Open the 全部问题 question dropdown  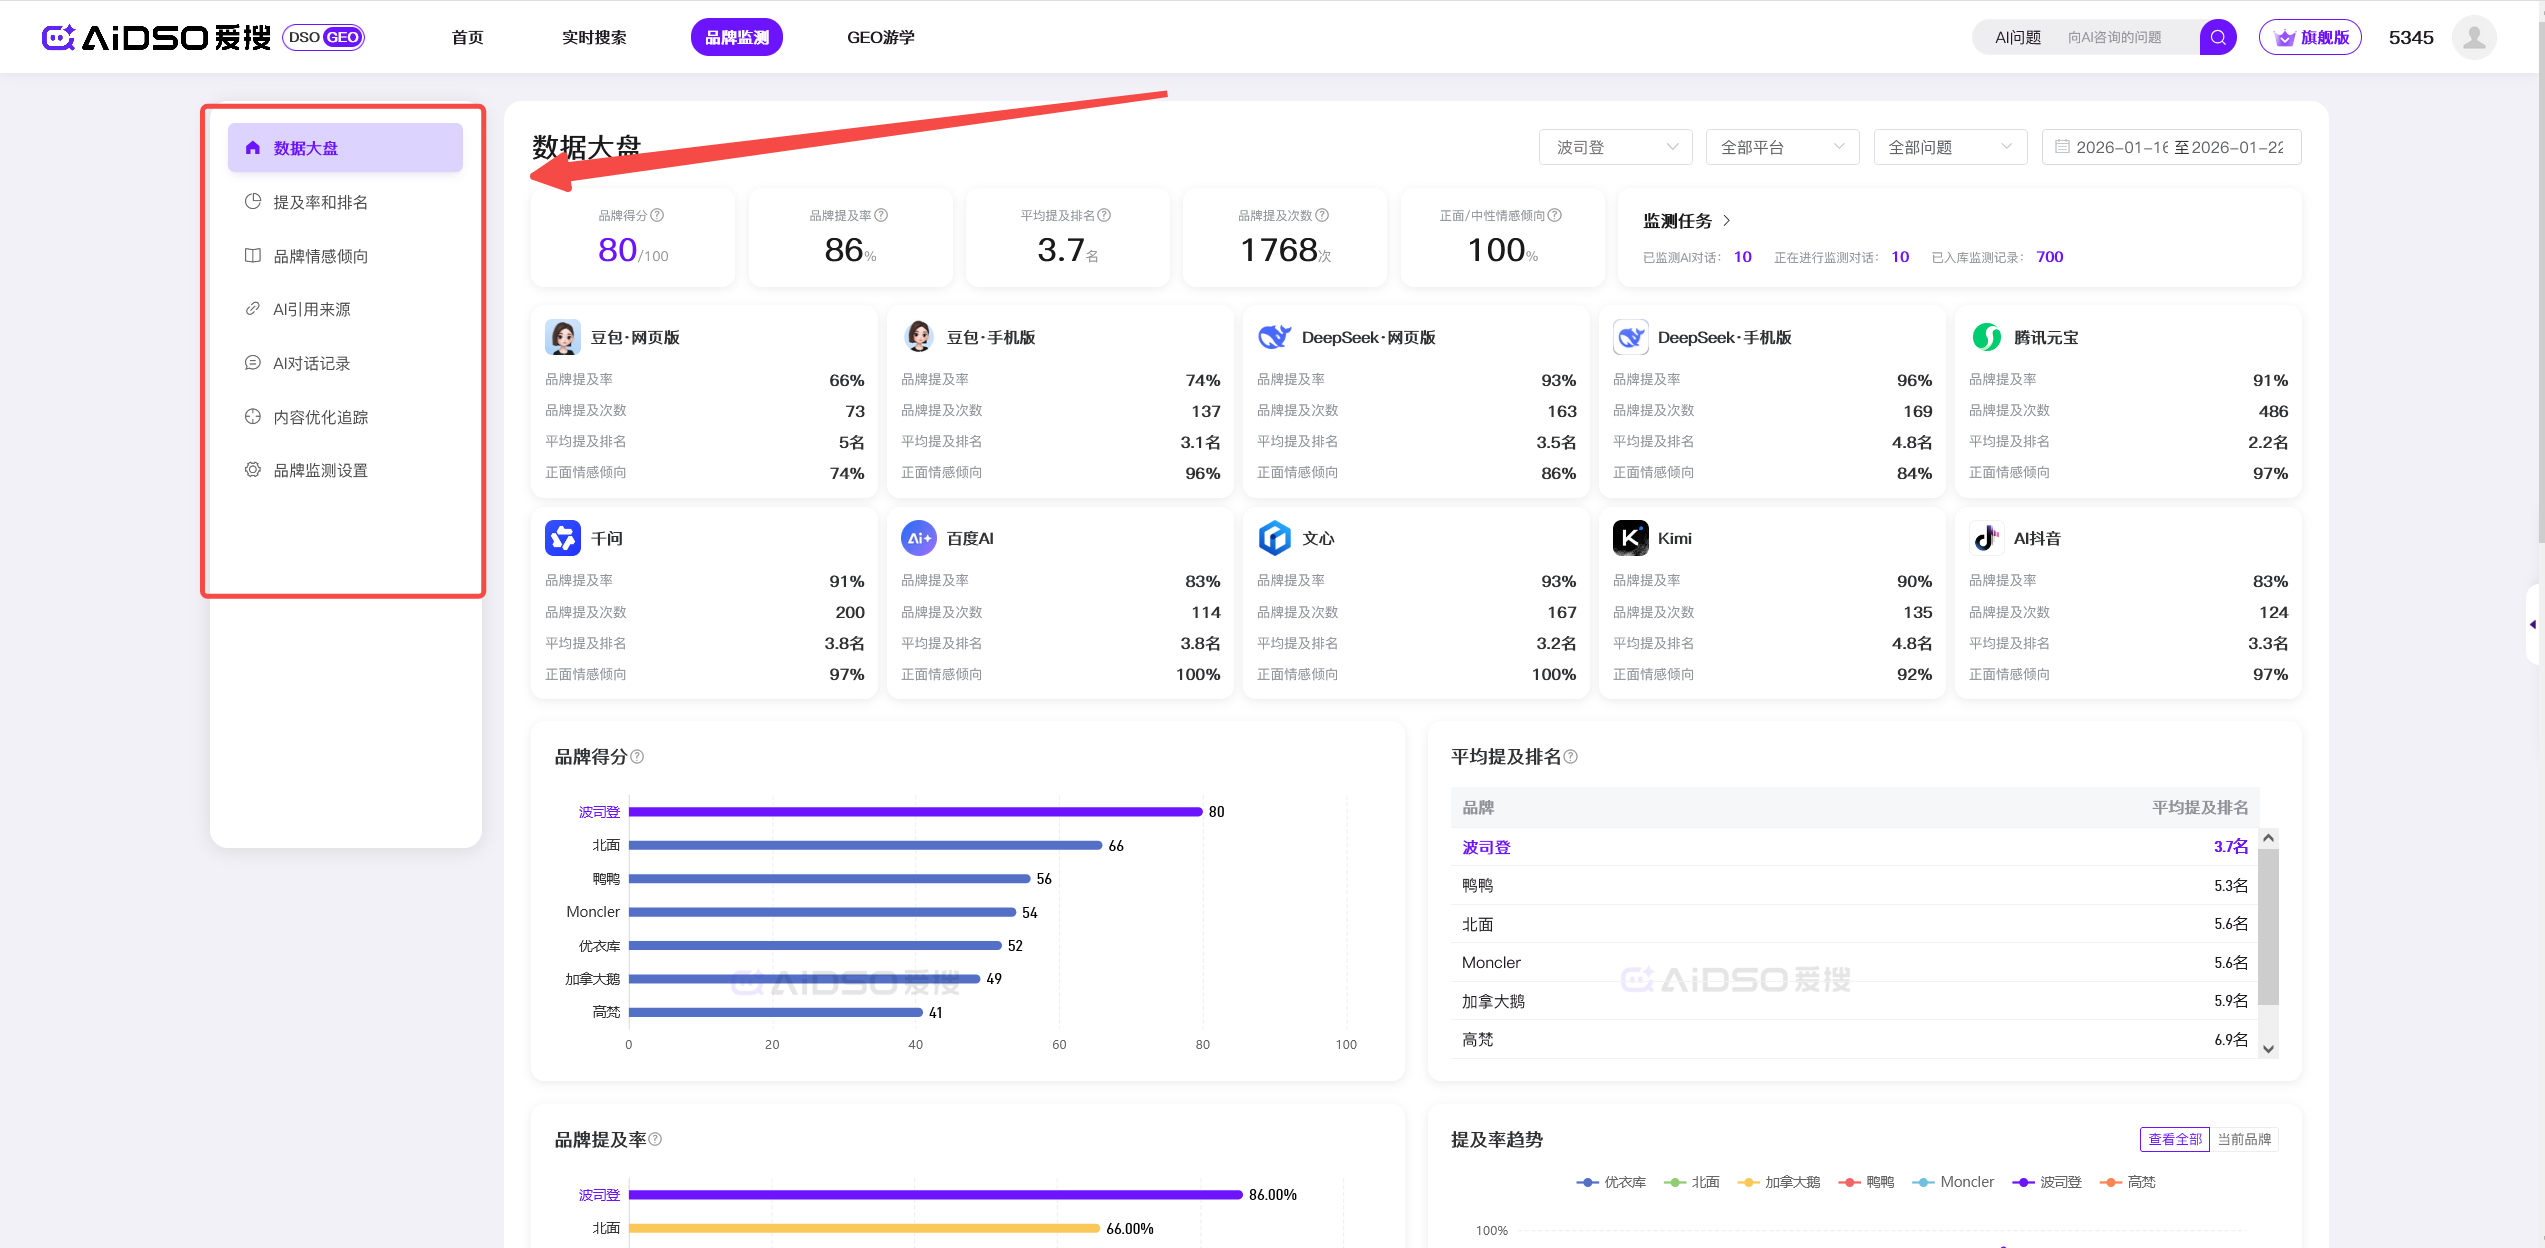pos(1949,147)
